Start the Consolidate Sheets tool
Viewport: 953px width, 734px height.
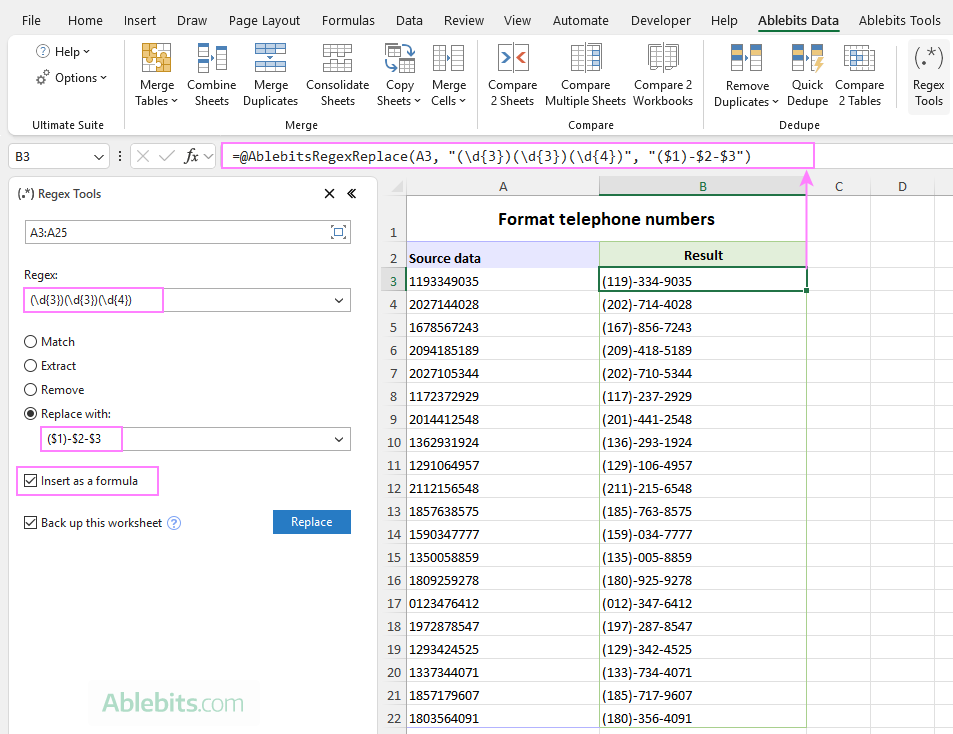[x=337, y=75]
